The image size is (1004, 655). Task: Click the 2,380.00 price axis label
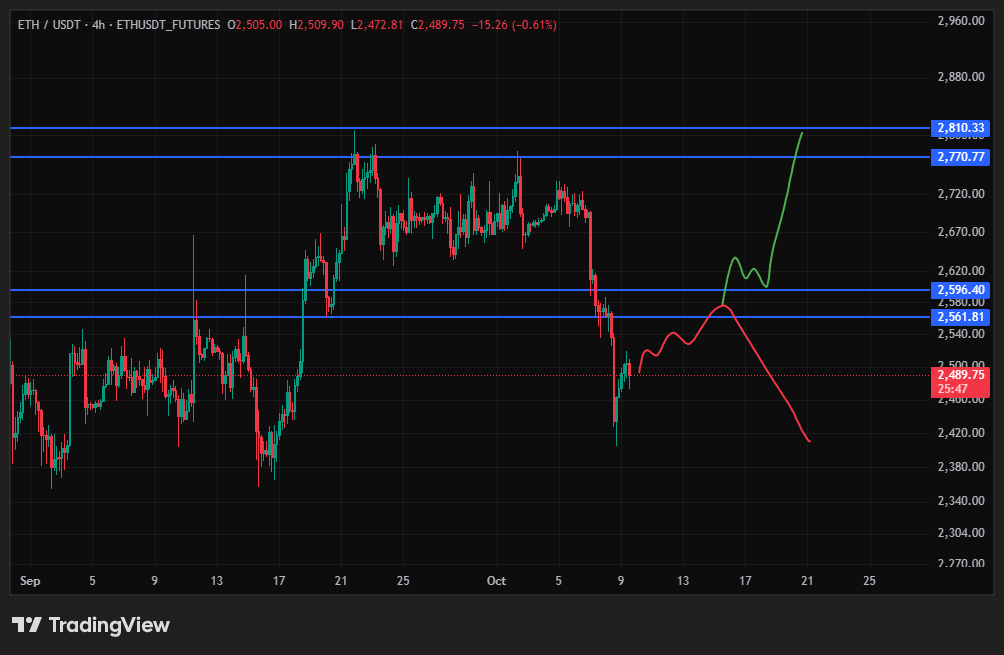961,467
